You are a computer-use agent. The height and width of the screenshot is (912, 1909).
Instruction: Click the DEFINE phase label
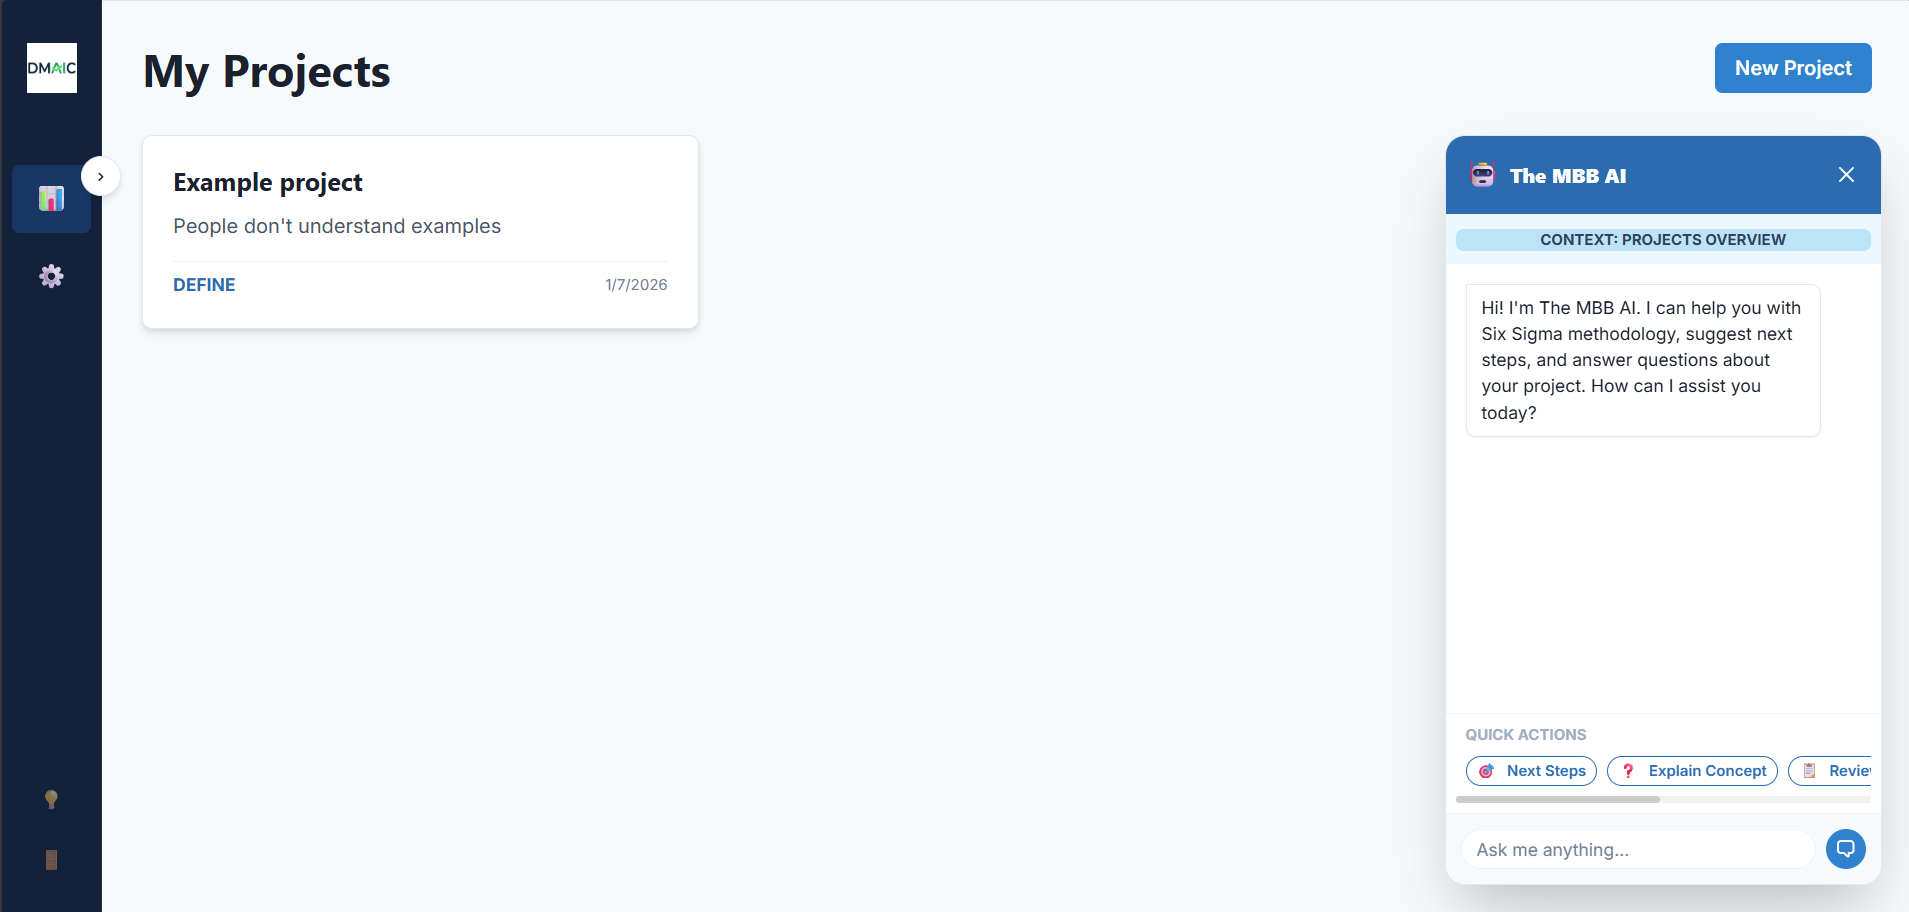point(204,285)
